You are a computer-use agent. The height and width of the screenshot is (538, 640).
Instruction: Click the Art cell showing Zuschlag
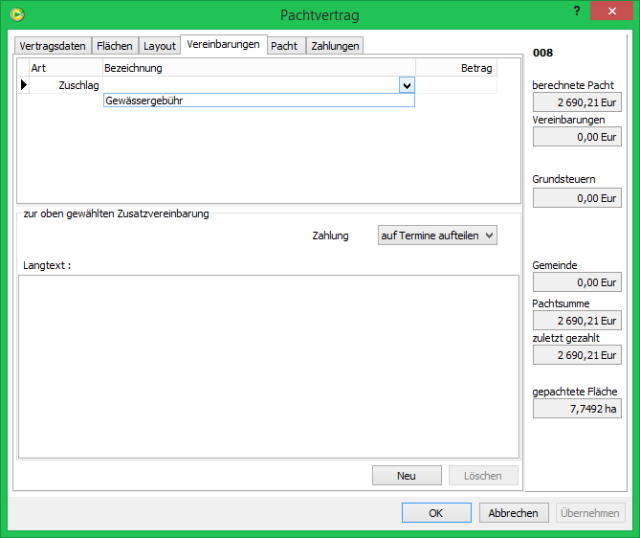[66, 86]
